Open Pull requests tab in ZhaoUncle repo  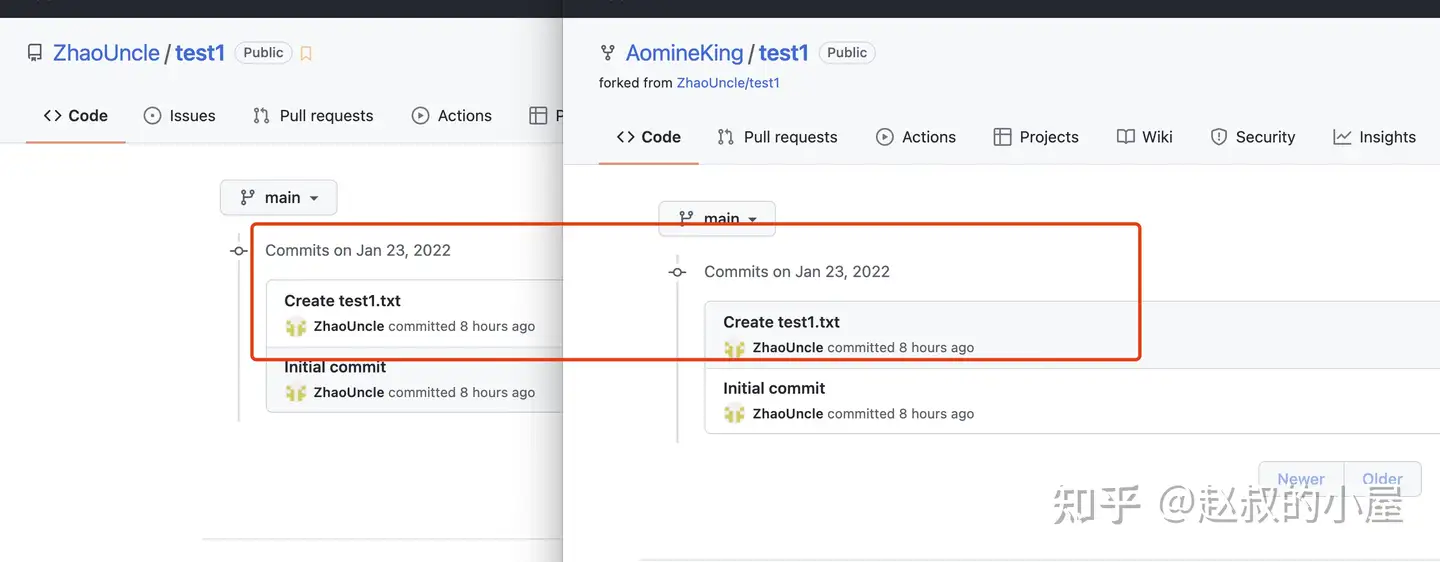click(x=313, y=116)
